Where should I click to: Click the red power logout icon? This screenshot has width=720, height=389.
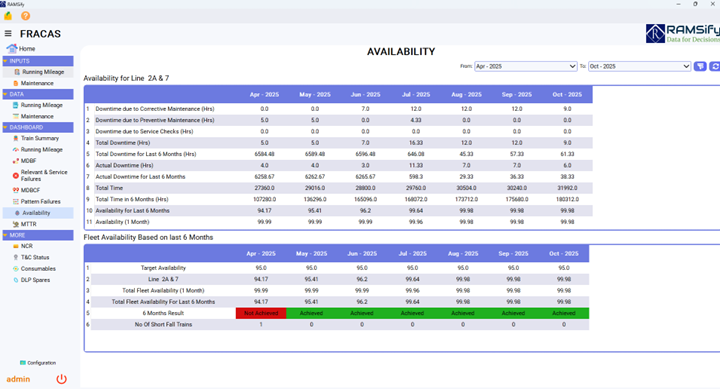coord(62,379)
